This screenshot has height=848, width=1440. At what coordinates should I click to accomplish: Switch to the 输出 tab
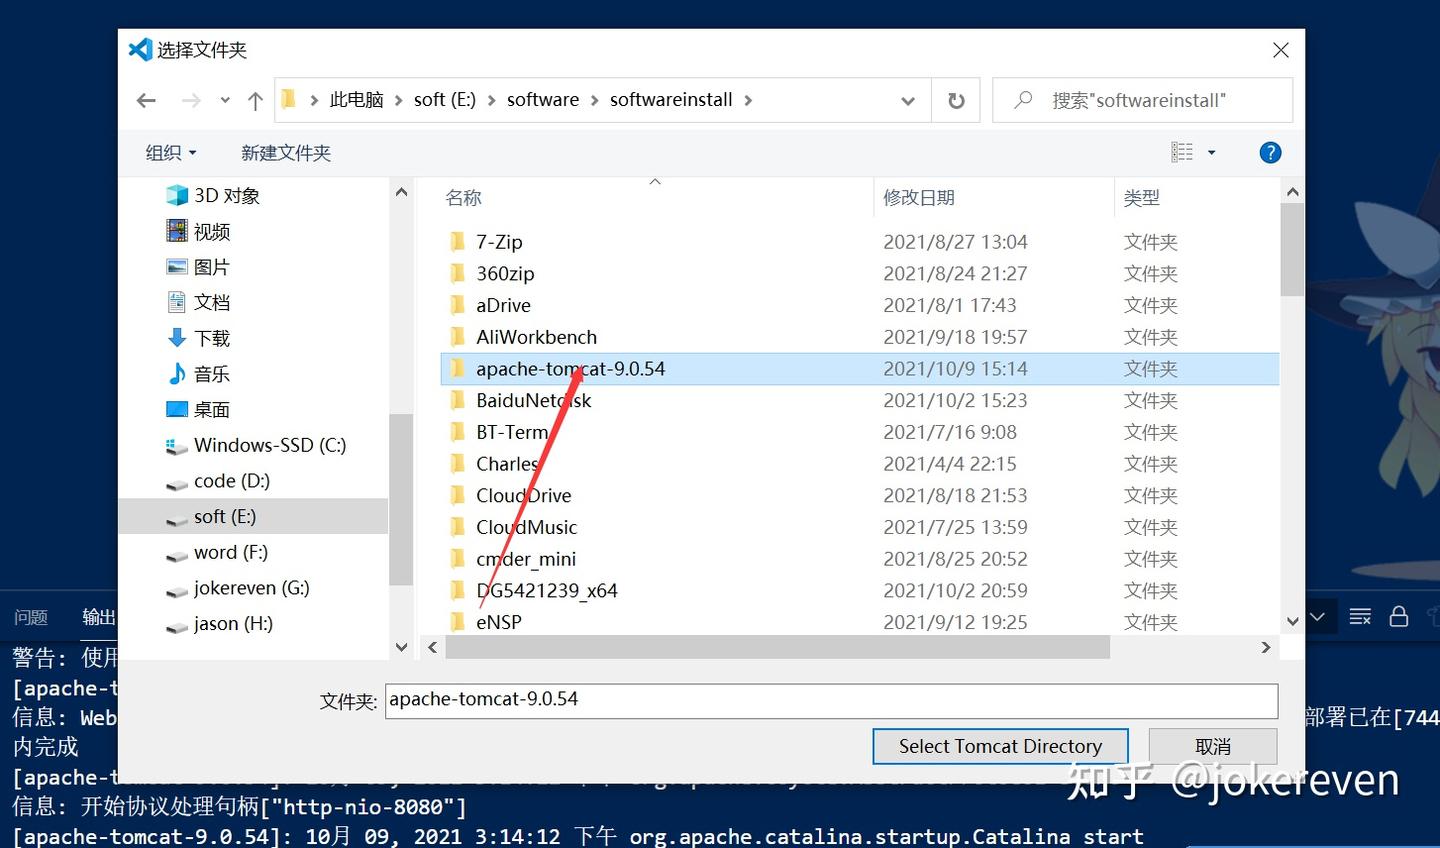point(98,617)
